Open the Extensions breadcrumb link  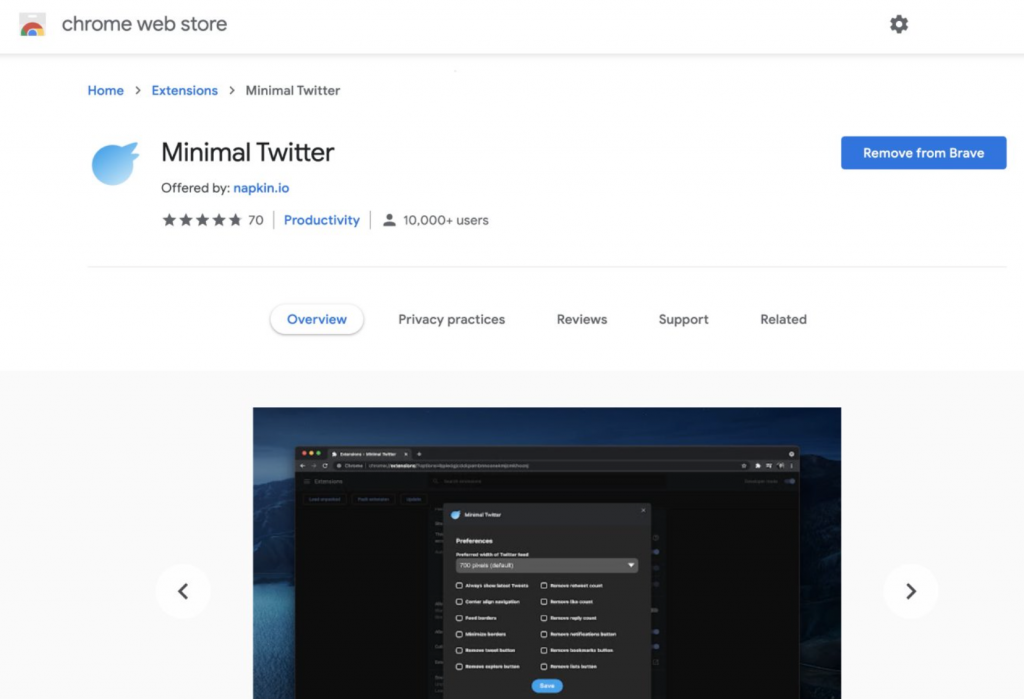coord(185,90)
